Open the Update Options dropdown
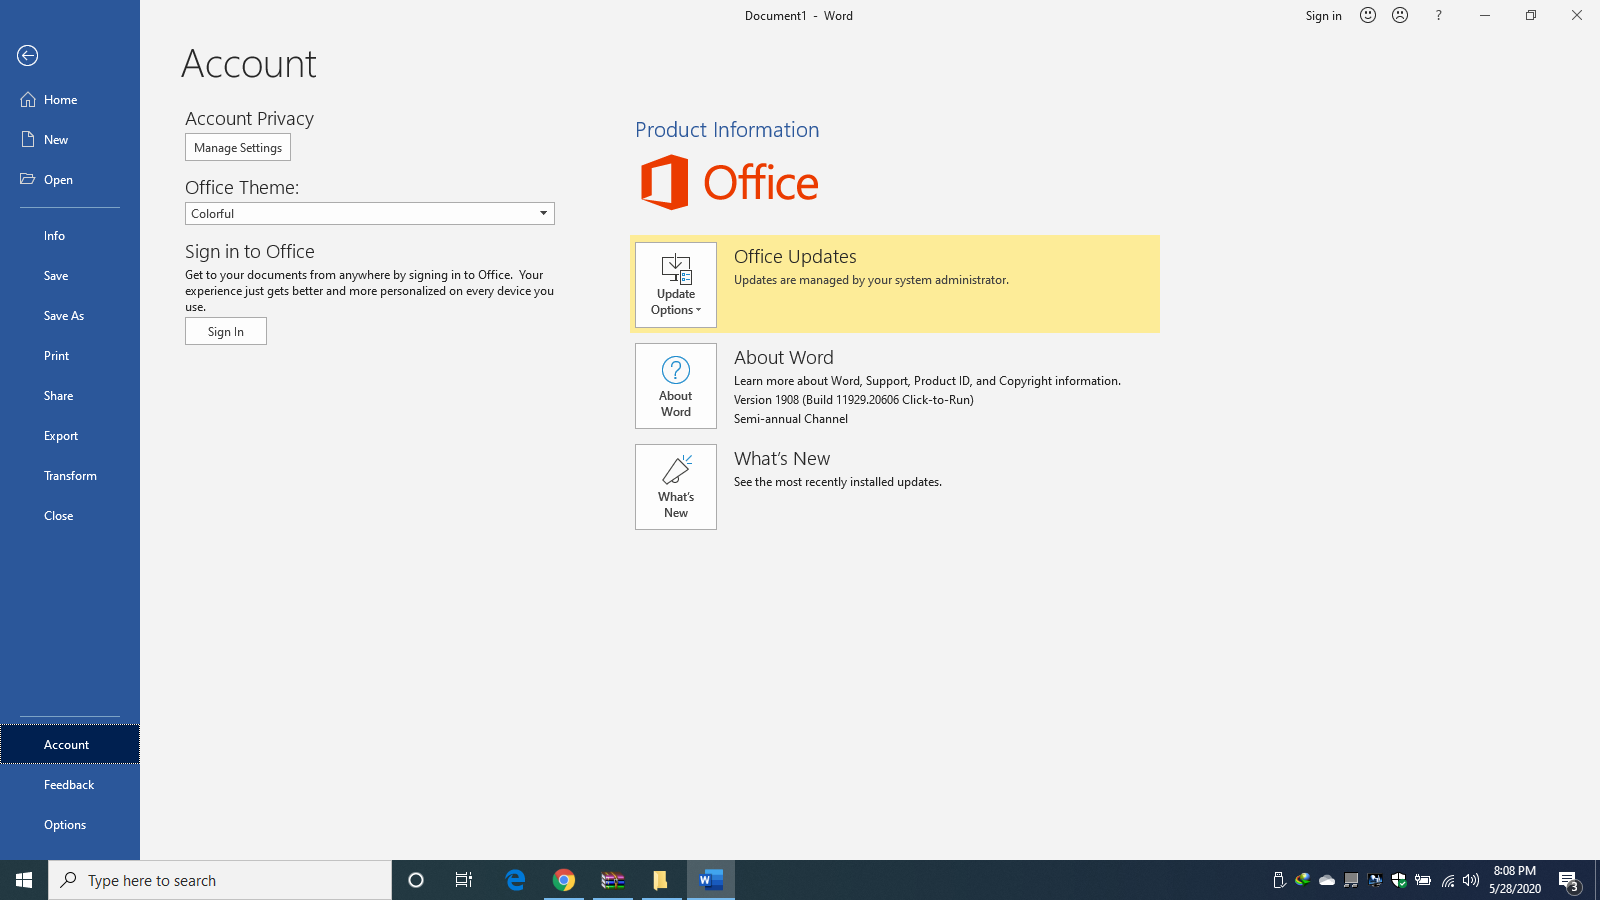The width and height of the screenshot is (1600, 900). 676,285
